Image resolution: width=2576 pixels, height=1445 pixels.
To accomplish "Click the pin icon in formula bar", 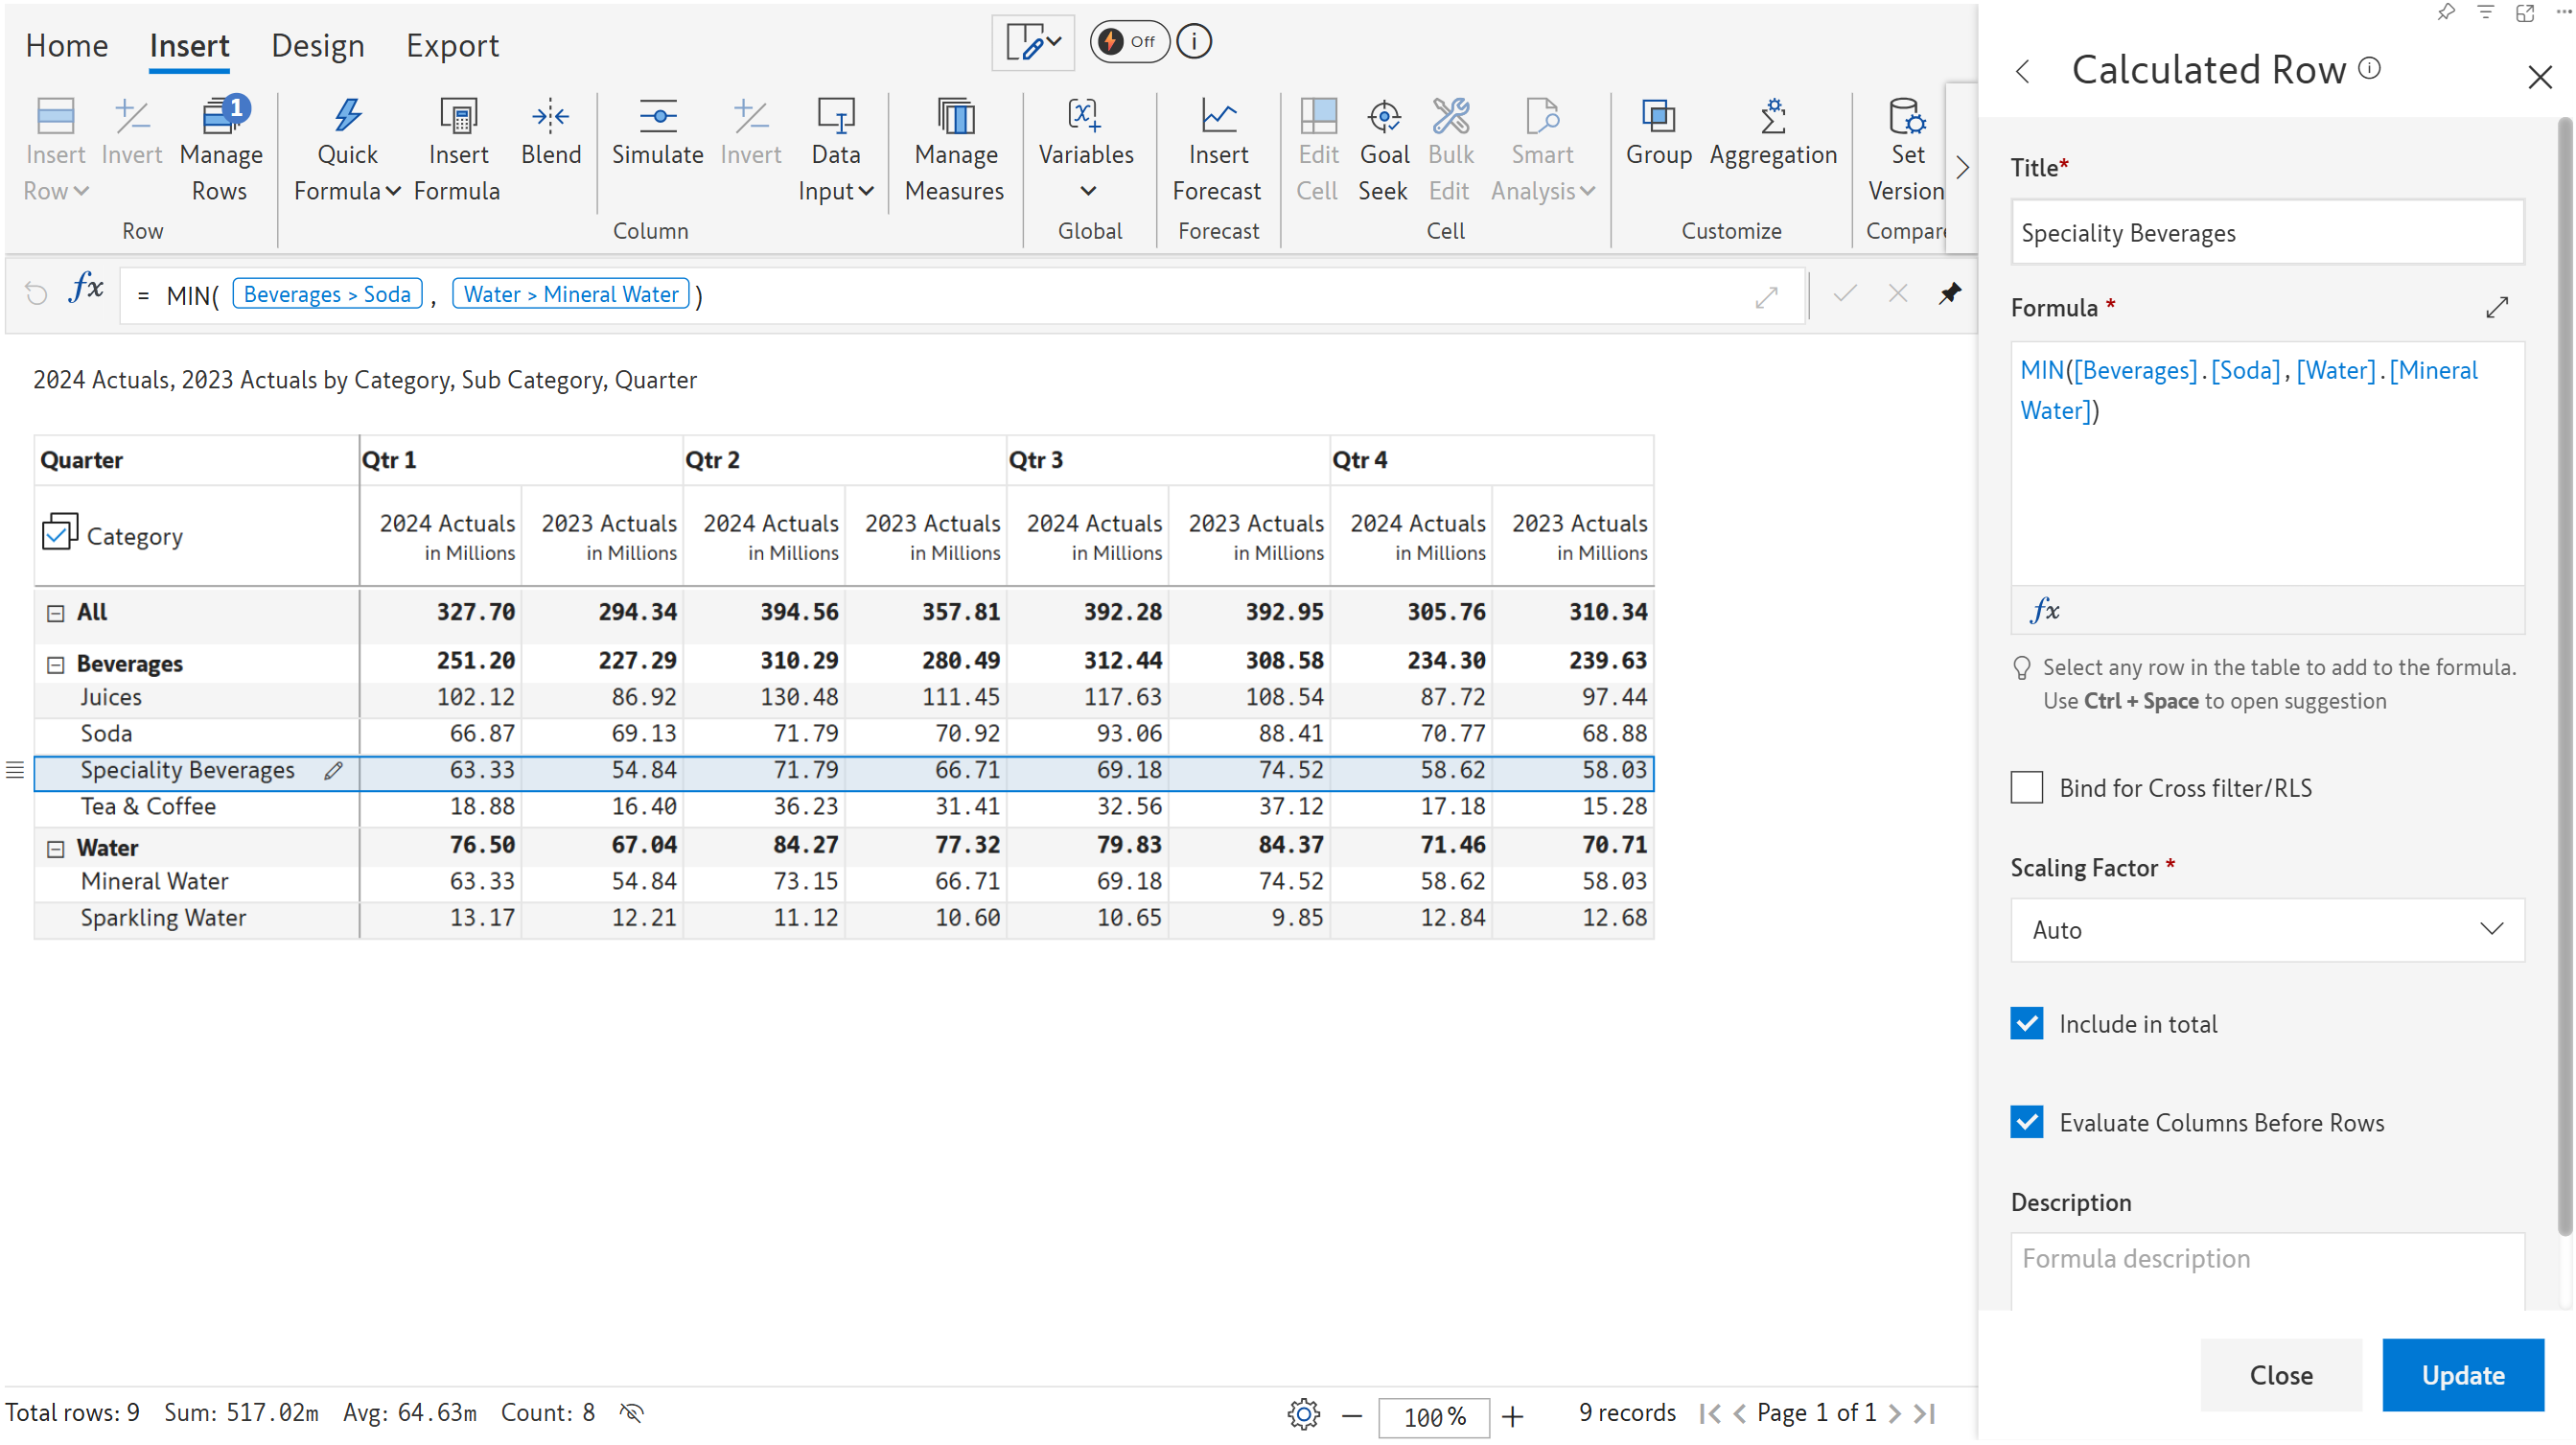I will 1949,294.
